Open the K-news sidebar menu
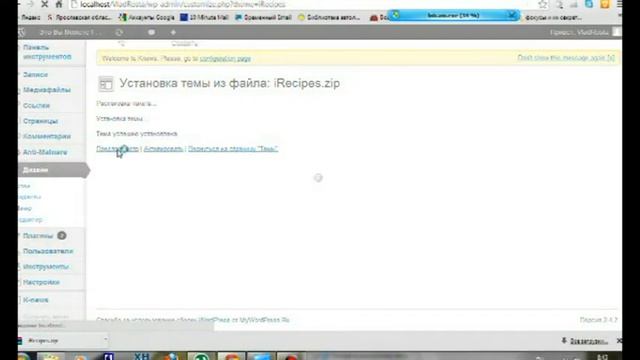Screen dimensions: 640x360 [36, 300]
